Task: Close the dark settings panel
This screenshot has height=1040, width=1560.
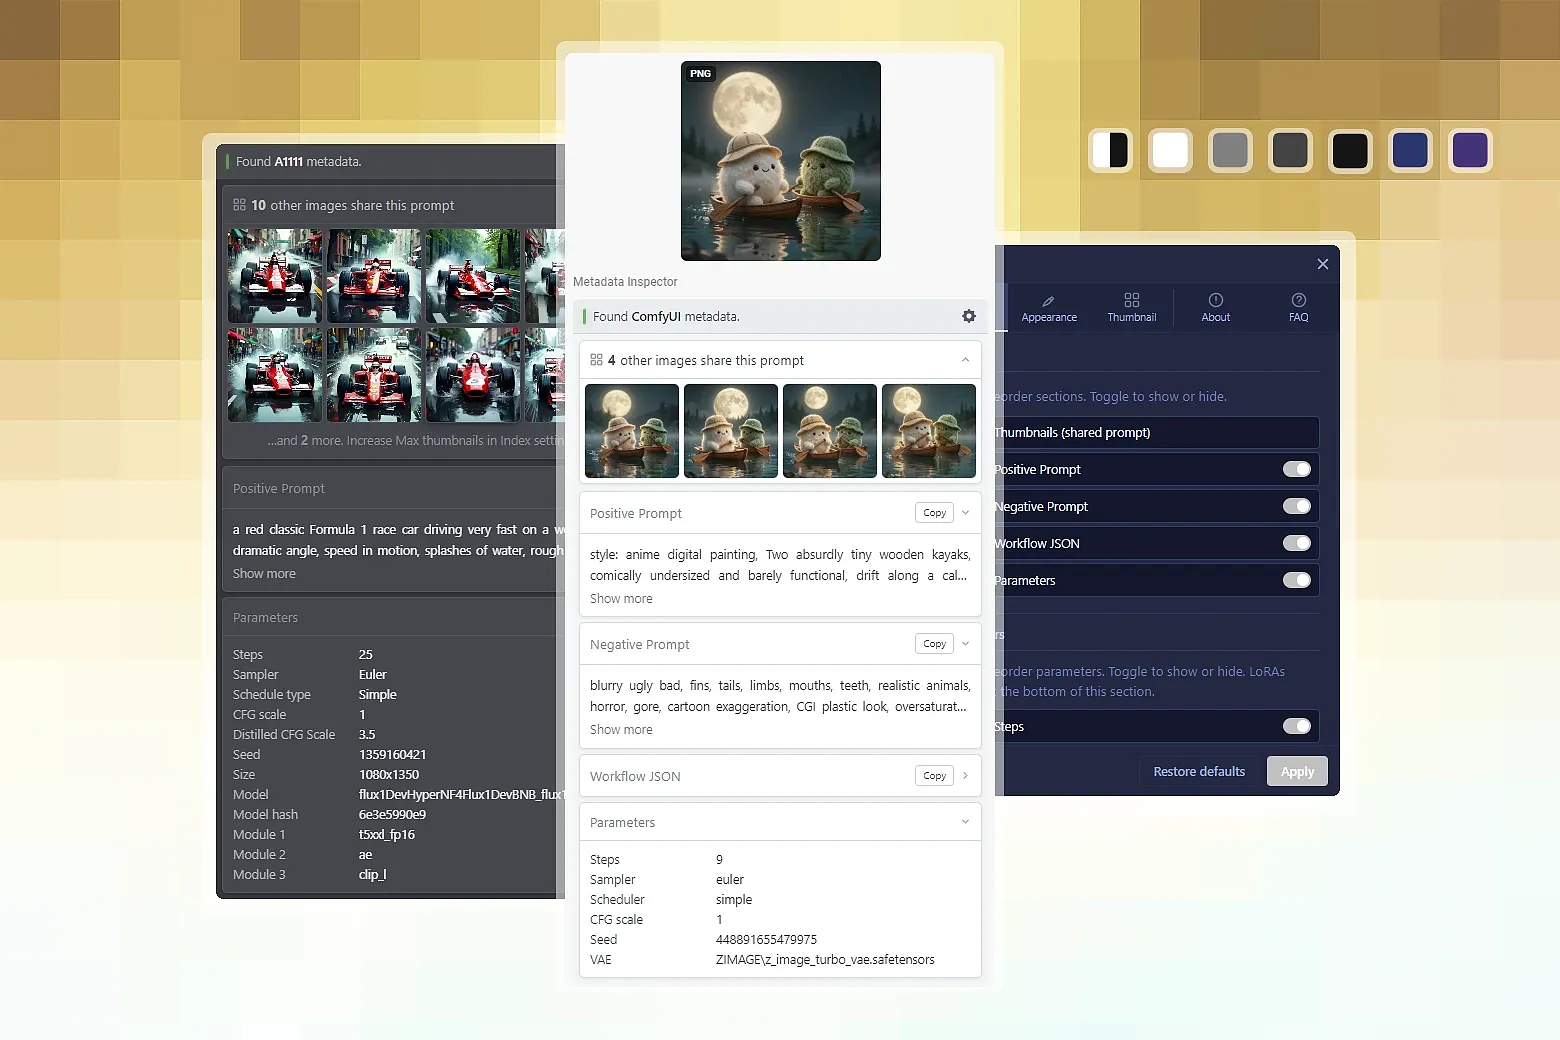Action: [1322, 264]
